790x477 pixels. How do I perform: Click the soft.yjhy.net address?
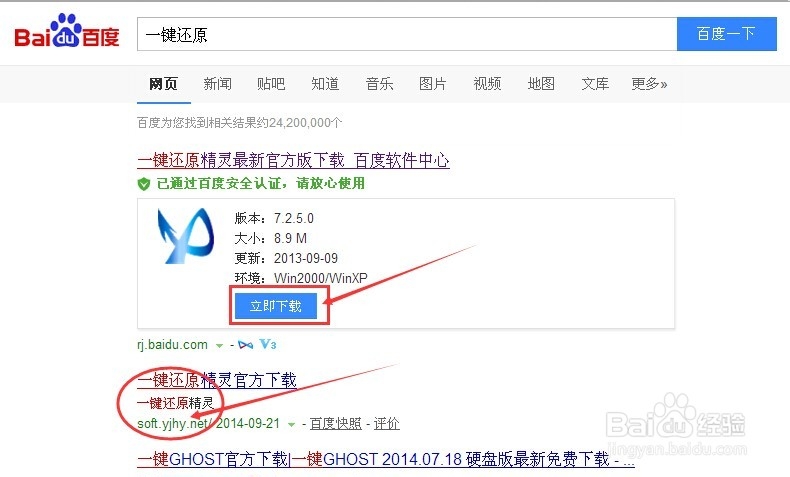[175, 423]
